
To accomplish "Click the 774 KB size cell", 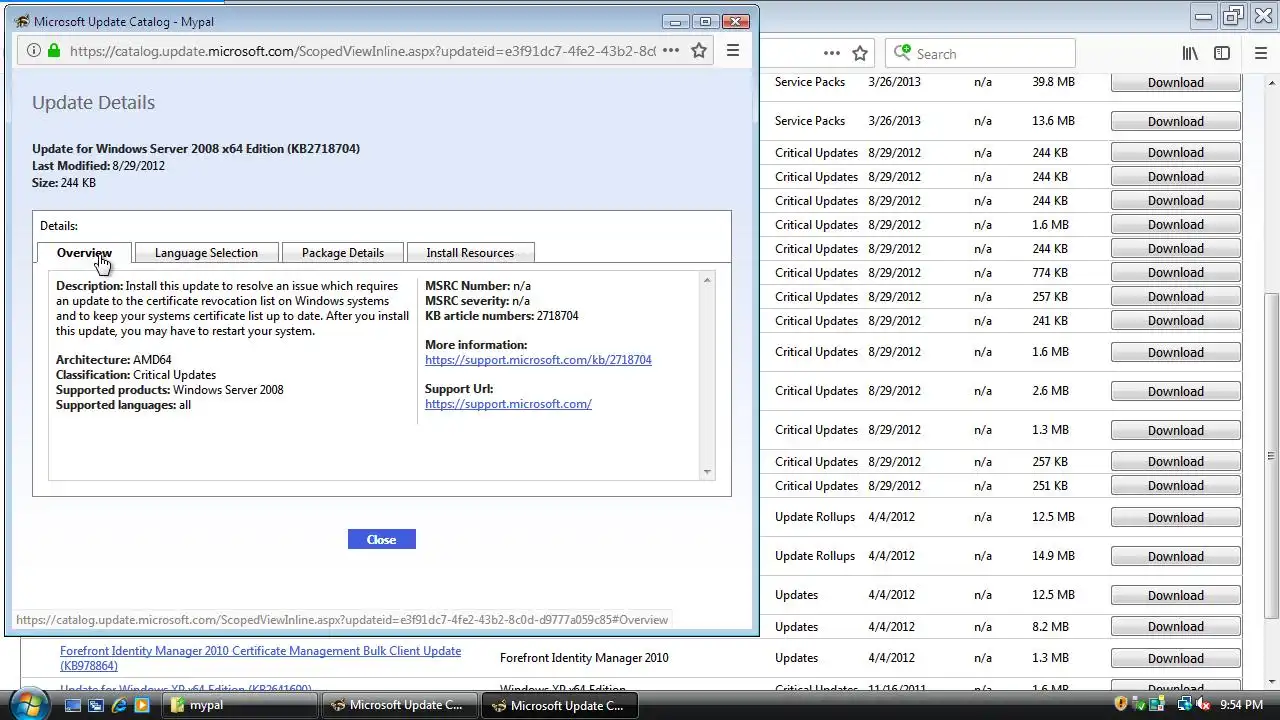I will pos(1050,272).
